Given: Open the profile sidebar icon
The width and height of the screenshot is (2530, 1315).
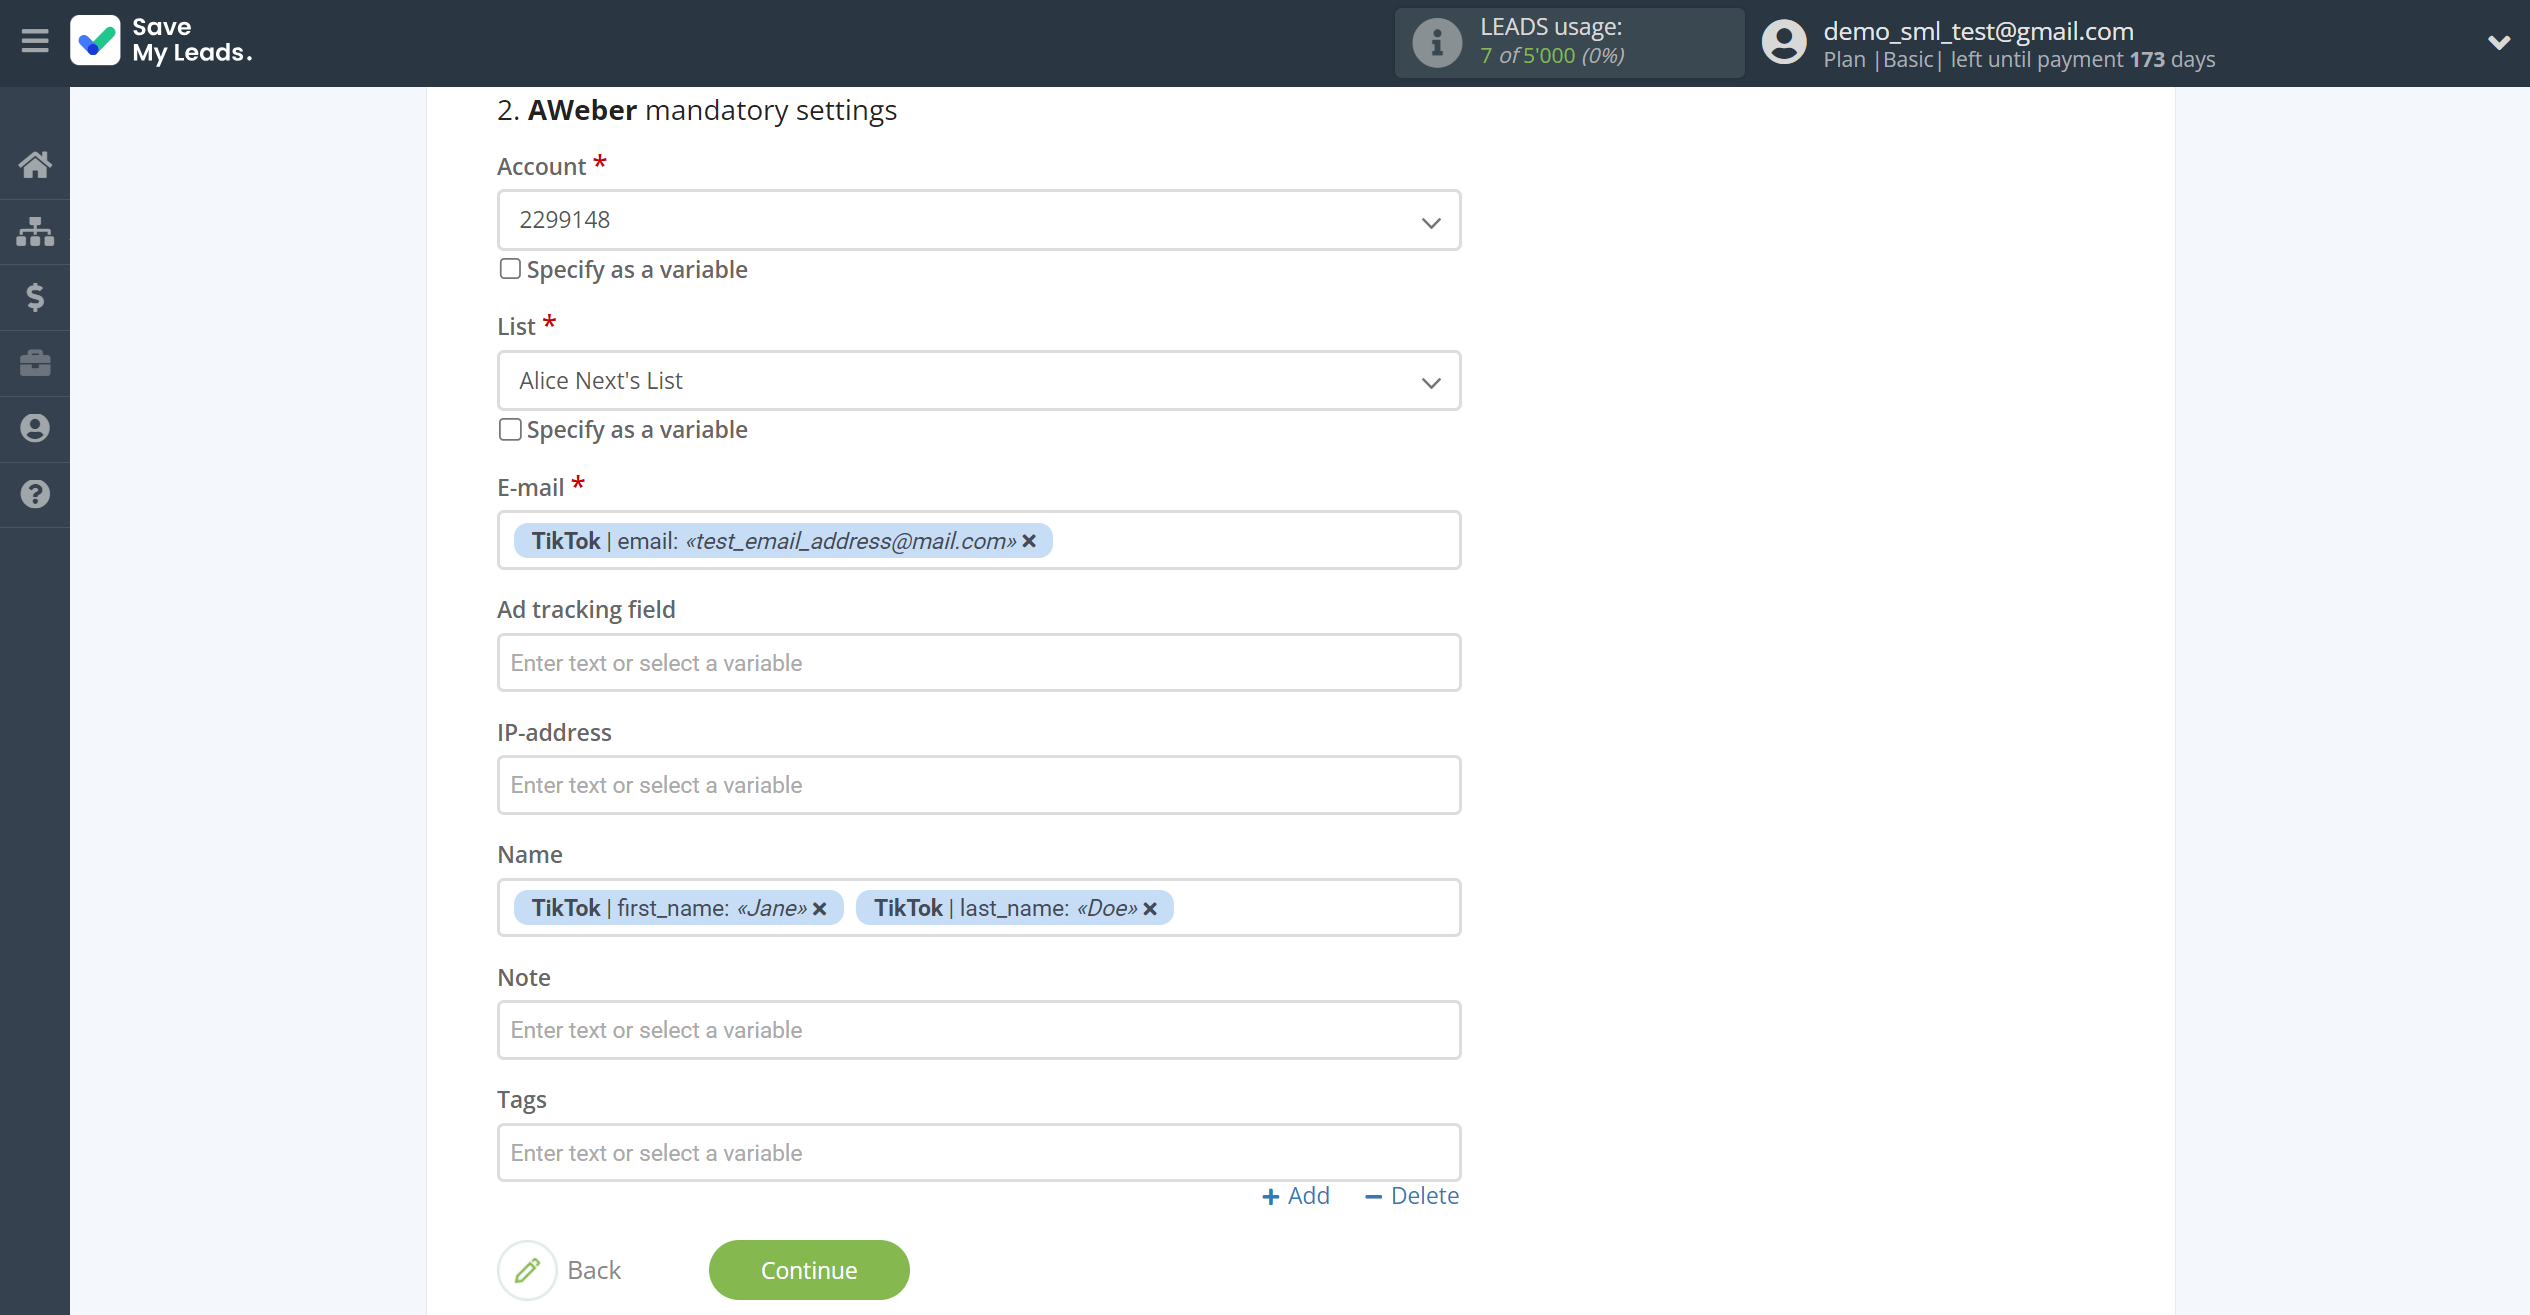Looking at the screenshot, I should [x=35, y=428].
